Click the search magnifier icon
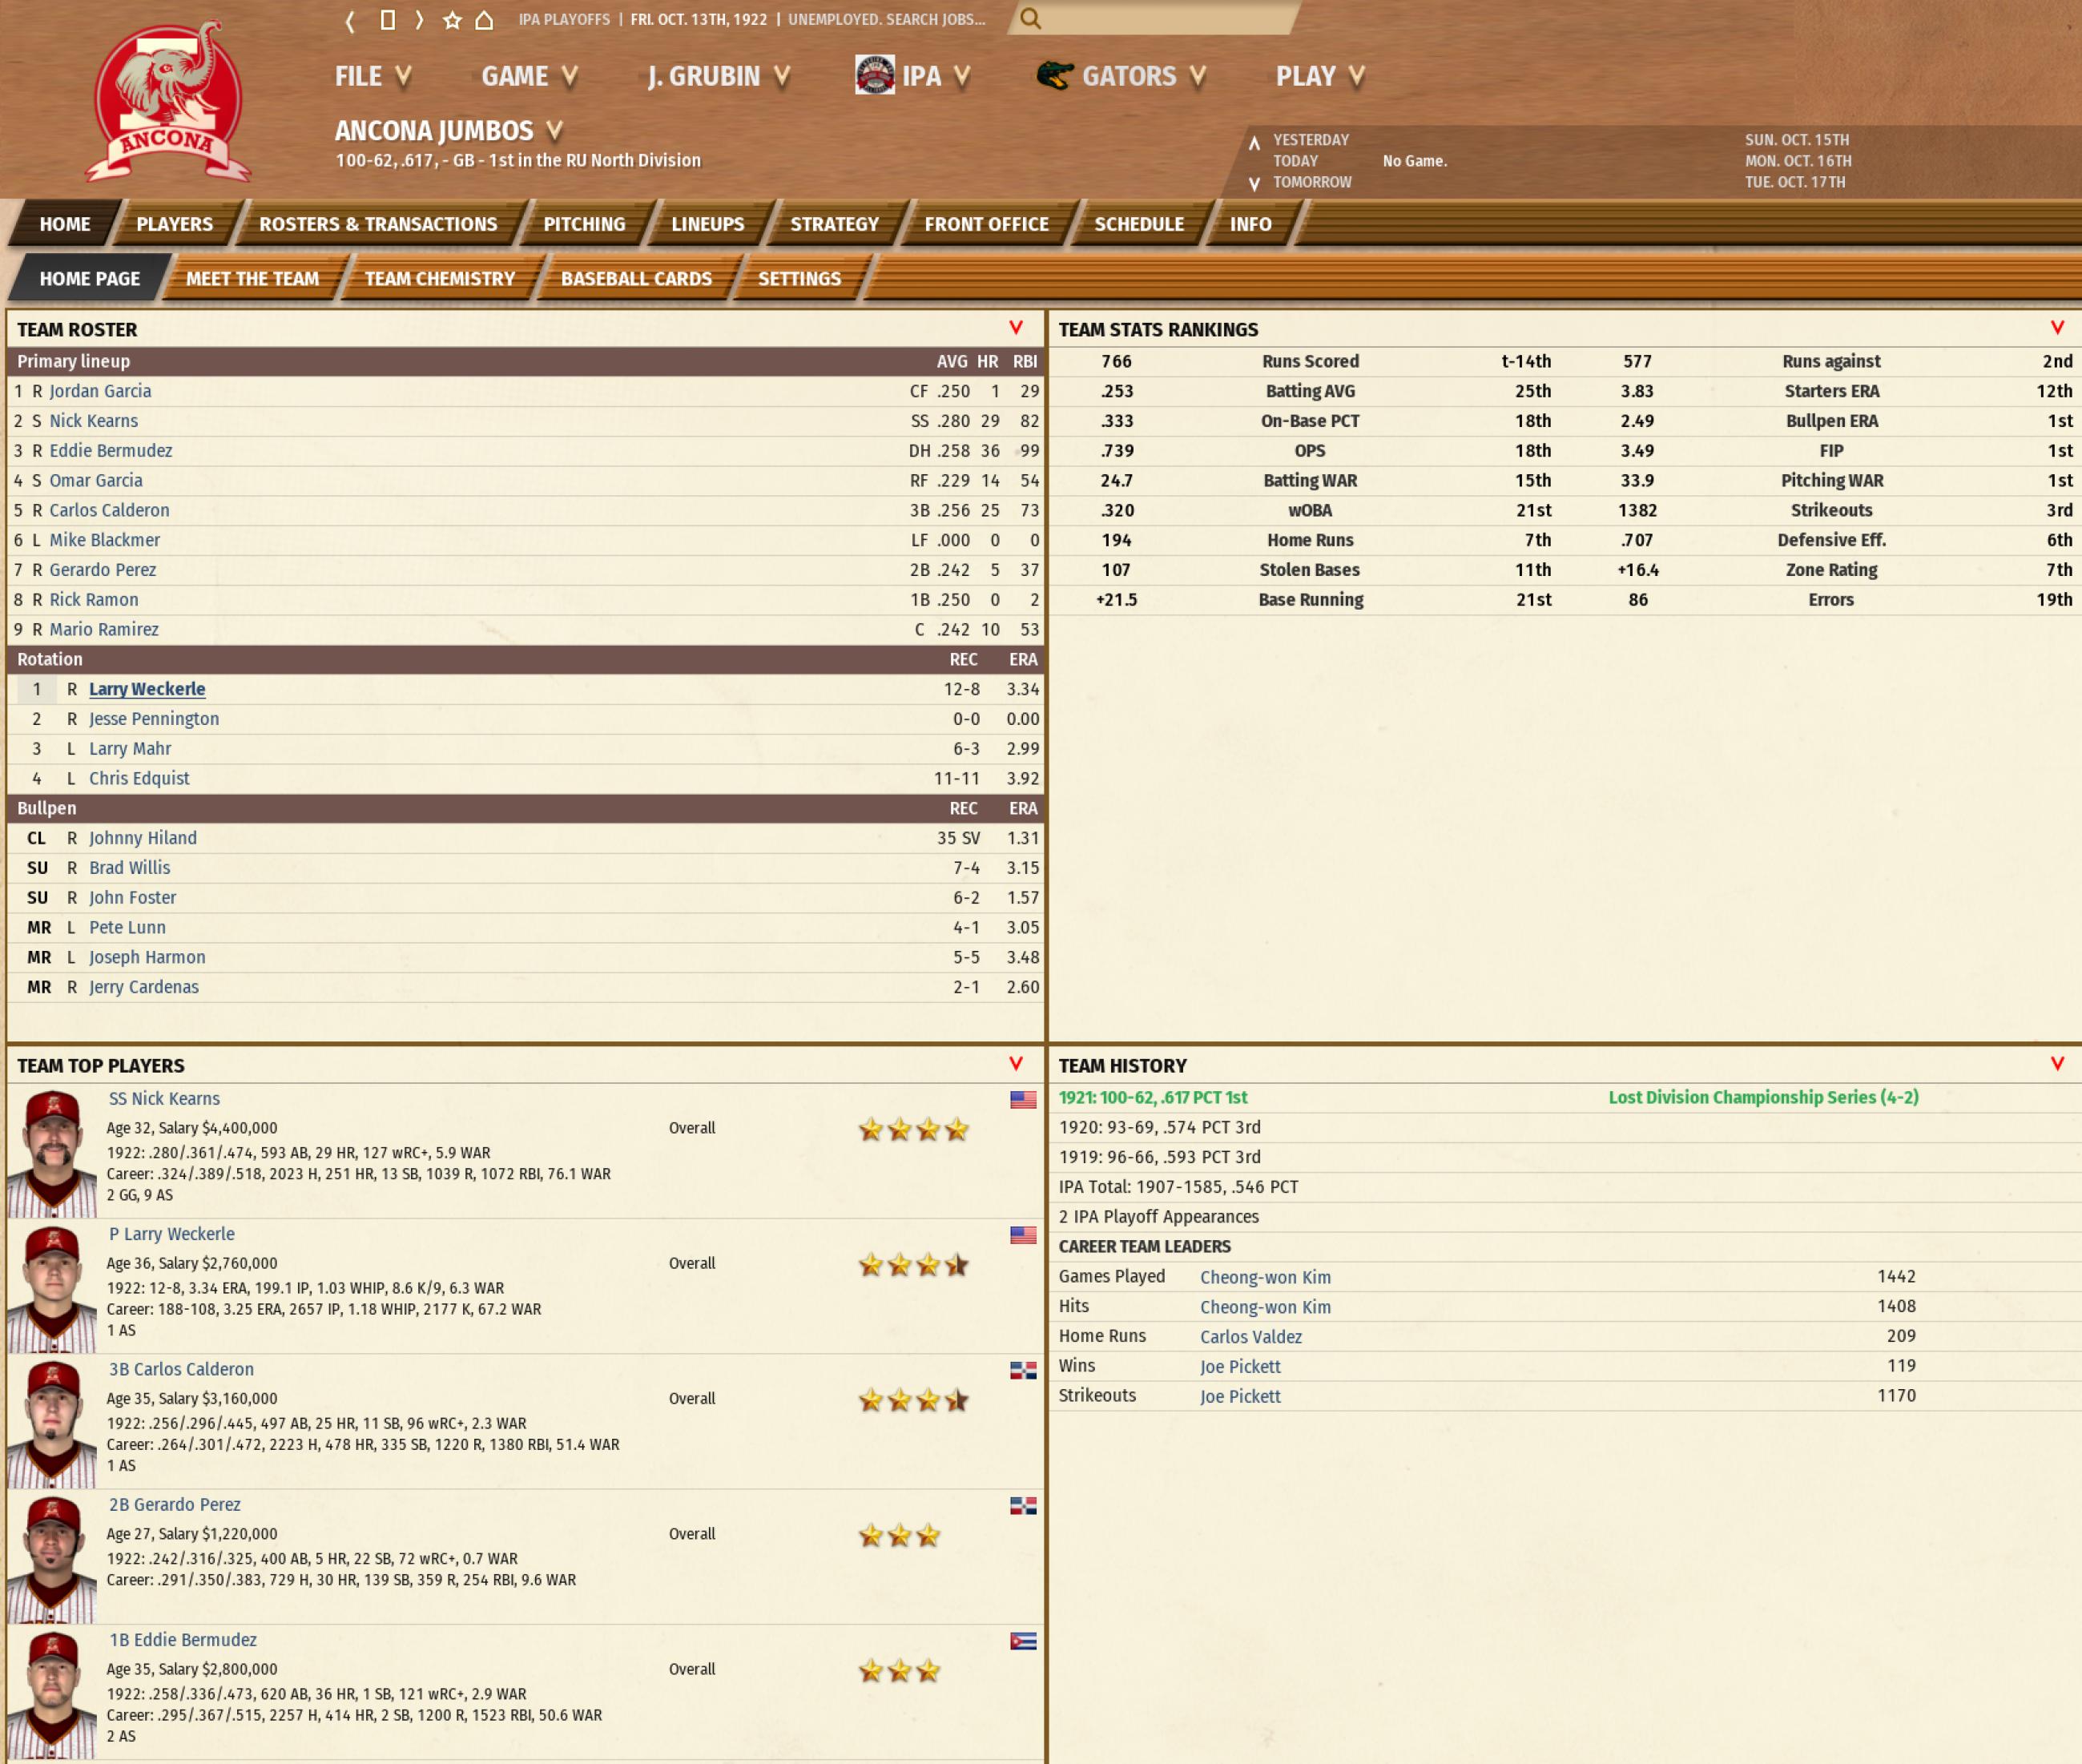This screenshot has width=2082, height=1764. (1030, 19)
